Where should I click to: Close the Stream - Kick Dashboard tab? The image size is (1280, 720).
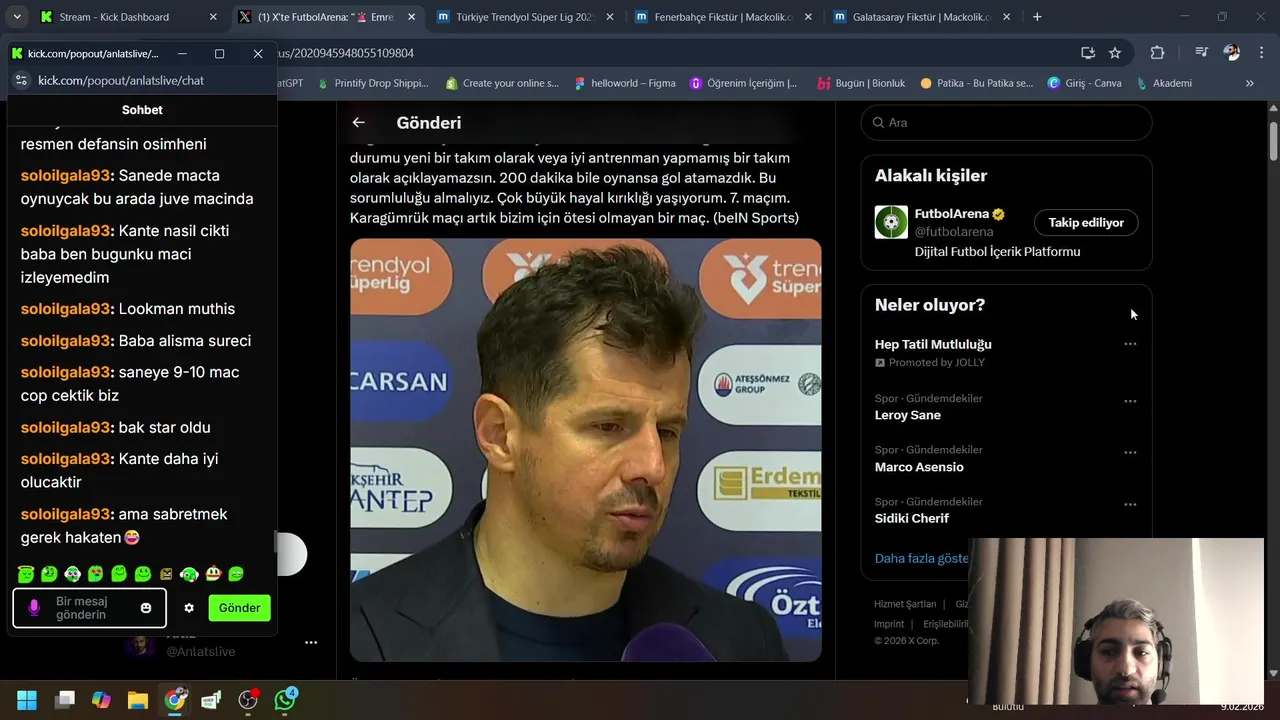click(213, 17)
